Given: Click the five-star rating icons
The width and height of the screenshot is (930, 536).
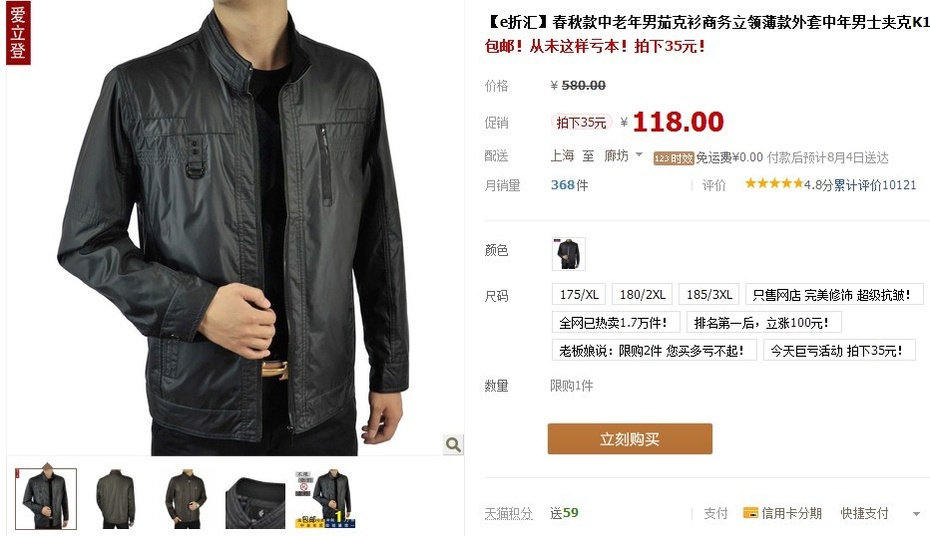Looking at the screenshot, I should point(774,184).
